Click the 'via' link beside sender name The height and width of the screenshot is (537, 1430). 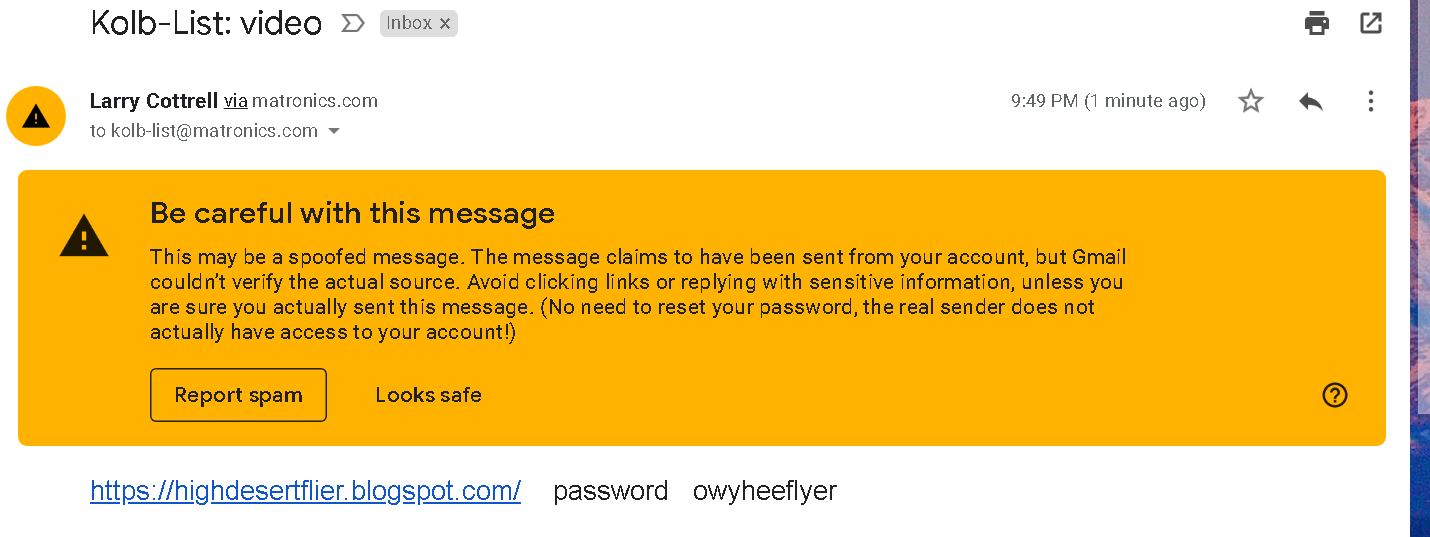[235, 101]
